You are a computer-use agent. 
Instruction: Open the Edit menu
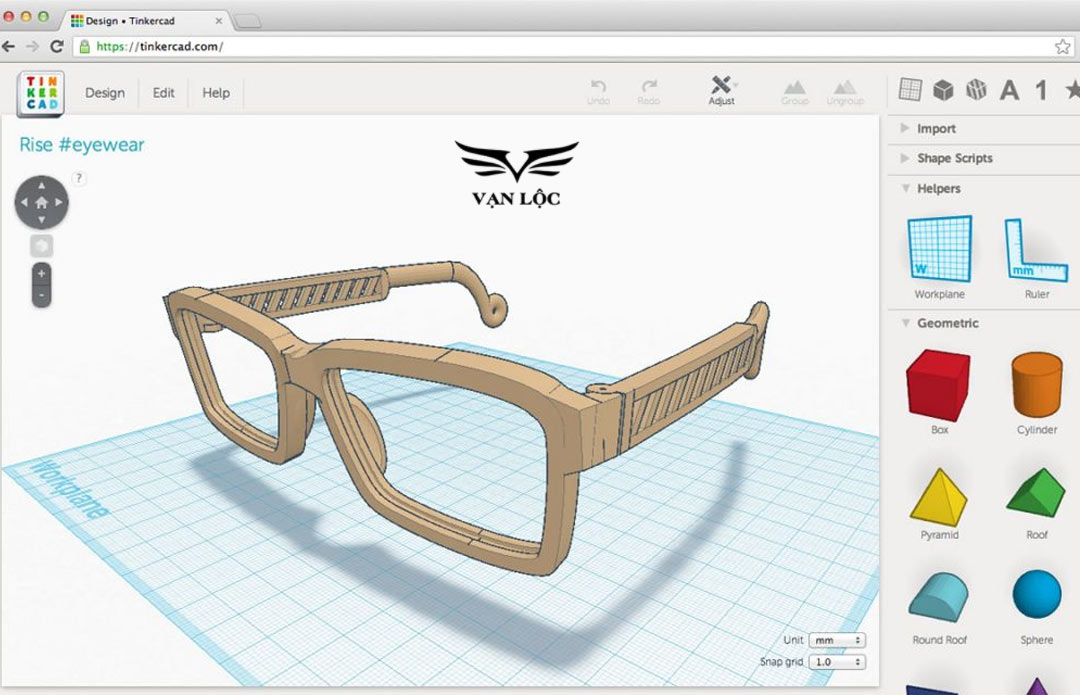pyautogui.click(x=162, y=92)
